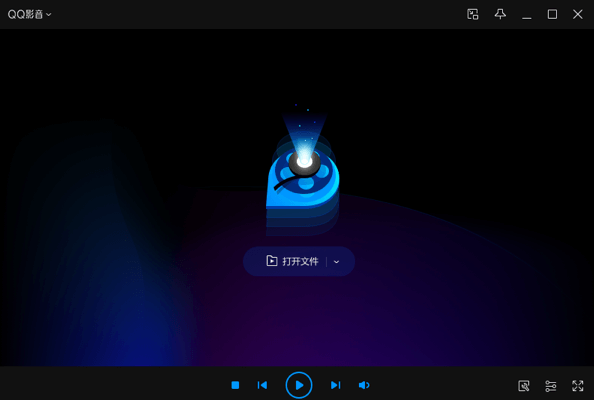Close the QQ影音 player

pyautogui.click(x=577, y=14)
